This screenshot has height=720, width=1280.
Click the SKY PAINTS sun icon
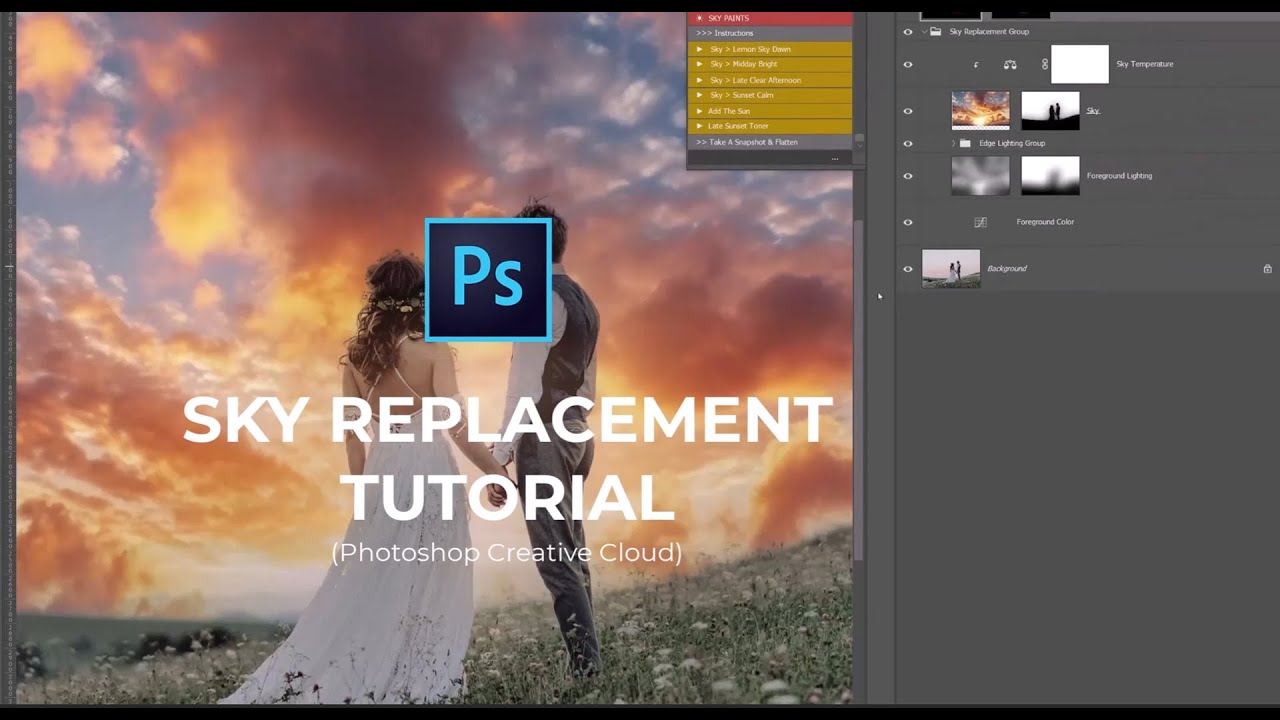(700, 18)
